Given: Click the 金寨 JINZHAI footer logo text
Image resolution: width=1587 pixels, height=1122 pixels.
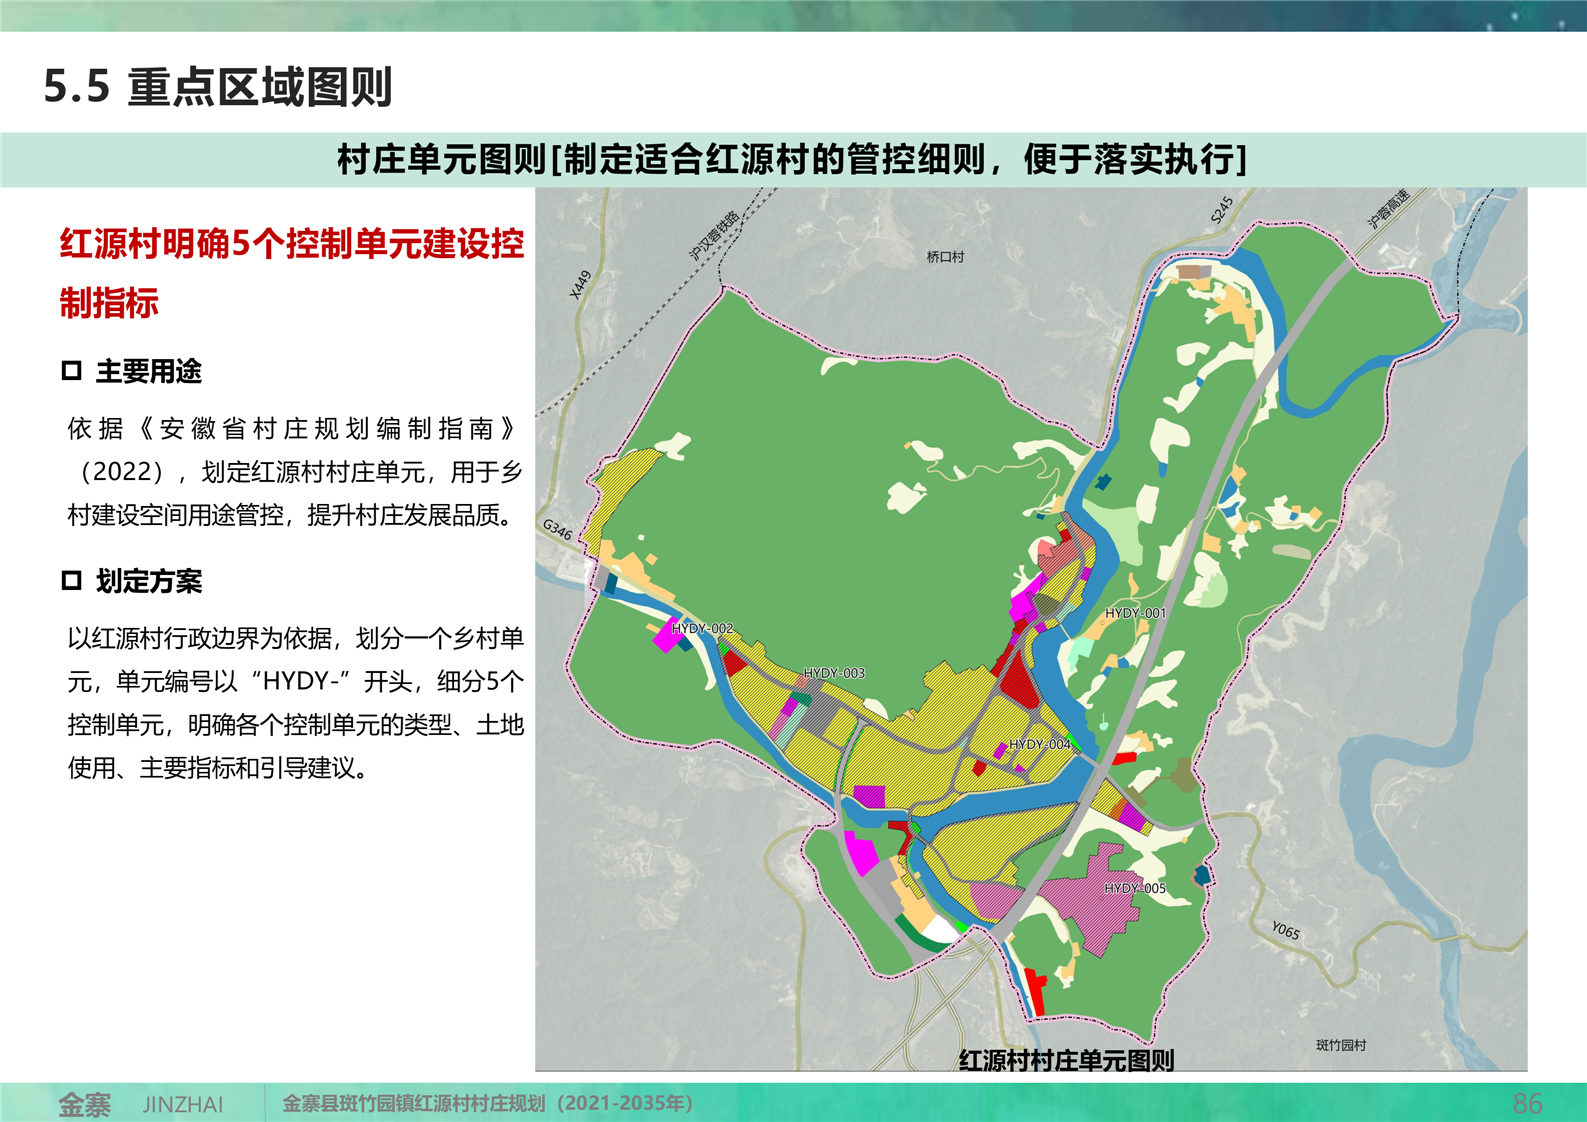Looking at the screenshot, I should coord(140,1104).
